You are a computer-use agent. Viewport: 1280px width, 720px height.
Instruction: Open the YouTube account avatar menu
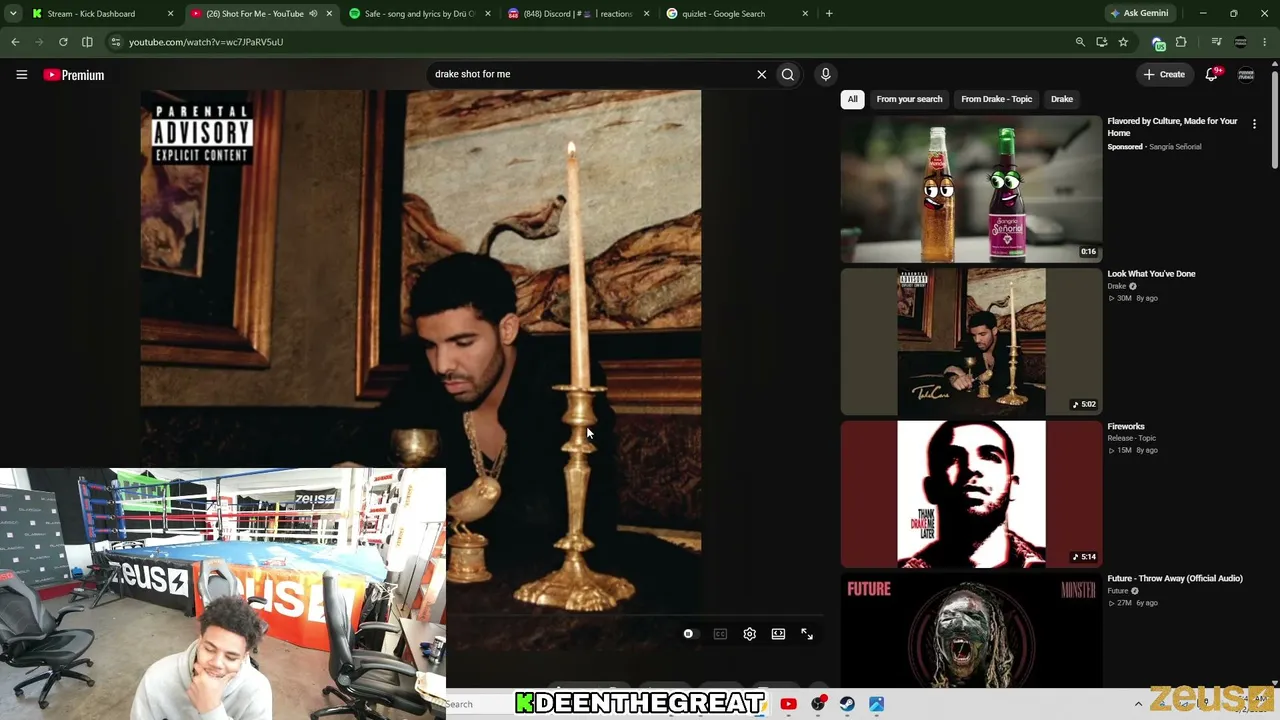pos(1246,74)
